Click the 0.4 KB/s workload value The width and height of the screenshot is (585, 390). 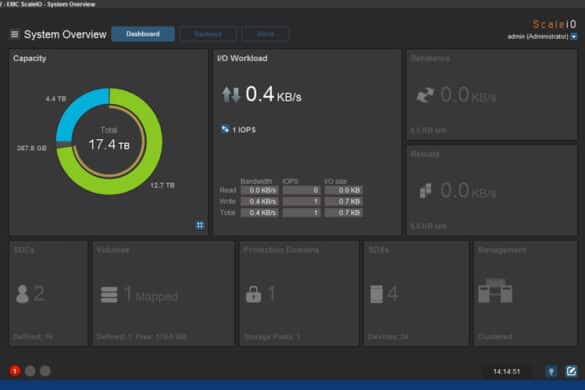point(273,94)
